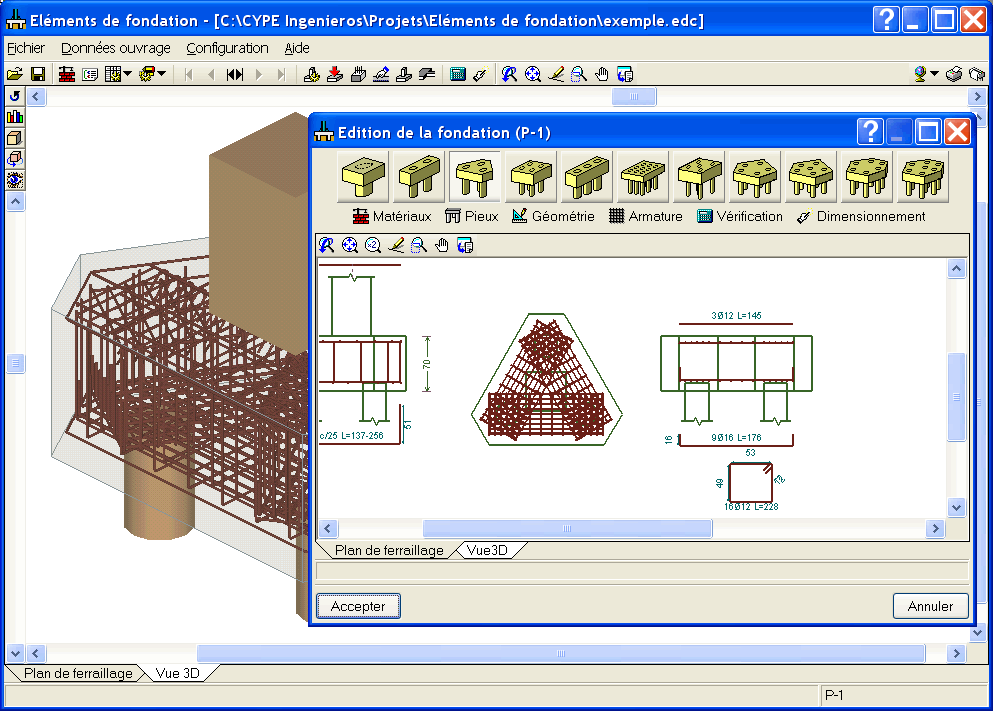
Task: Click the redraw icon in main toolbar
Action: point(509,74)
